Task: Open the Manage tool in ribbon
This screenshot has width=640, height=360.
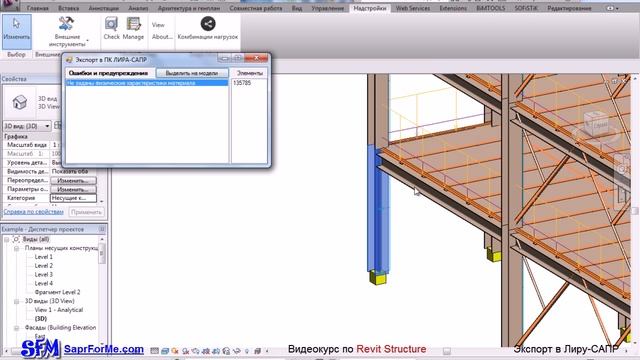Action: pyautogui.click(x=133, y=28)
